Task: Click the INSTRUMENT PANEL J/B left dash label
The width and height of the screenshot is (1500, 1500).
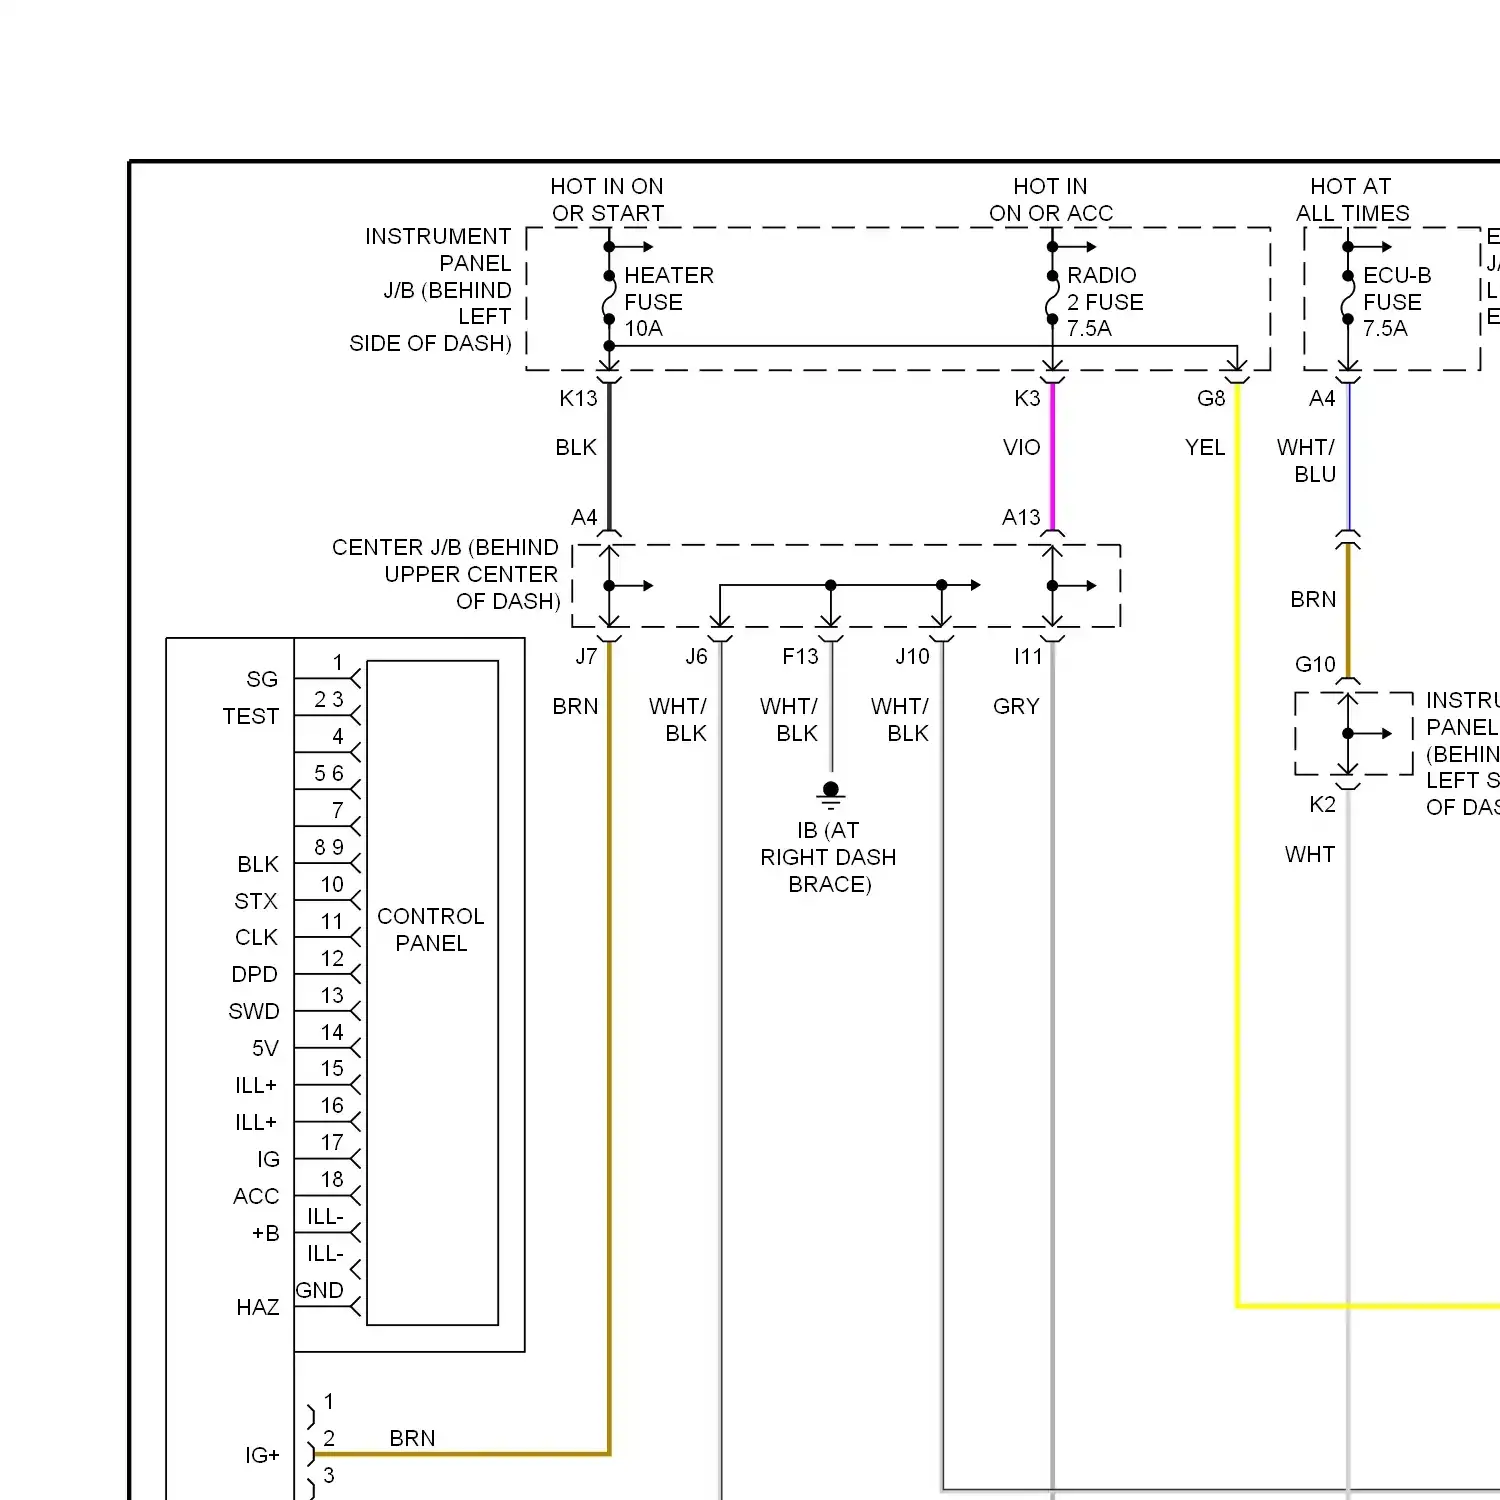Action: click(x=431, y=290)
